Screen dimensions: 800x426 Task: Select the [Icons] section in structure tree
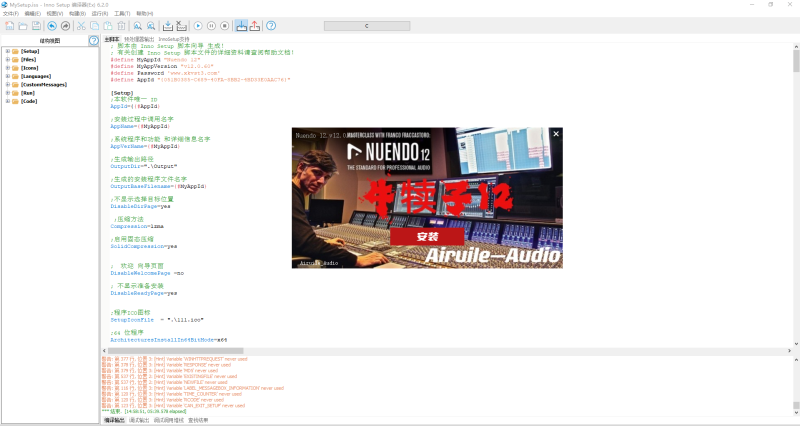30,68
